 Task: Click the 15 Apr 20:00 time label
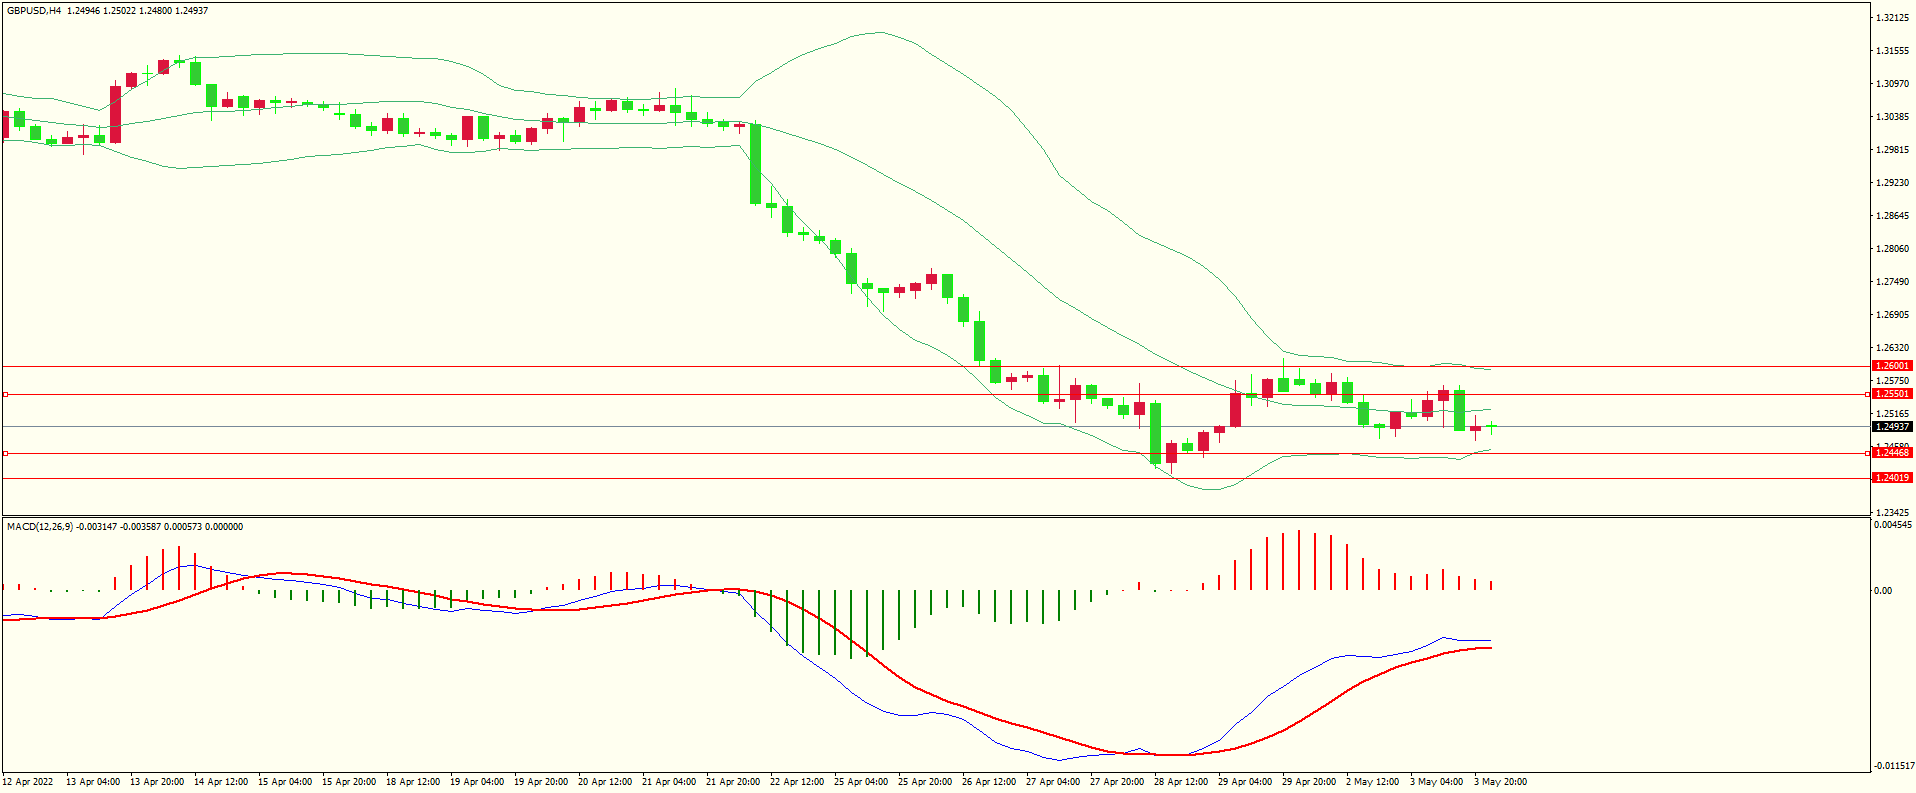pos(349,782)
